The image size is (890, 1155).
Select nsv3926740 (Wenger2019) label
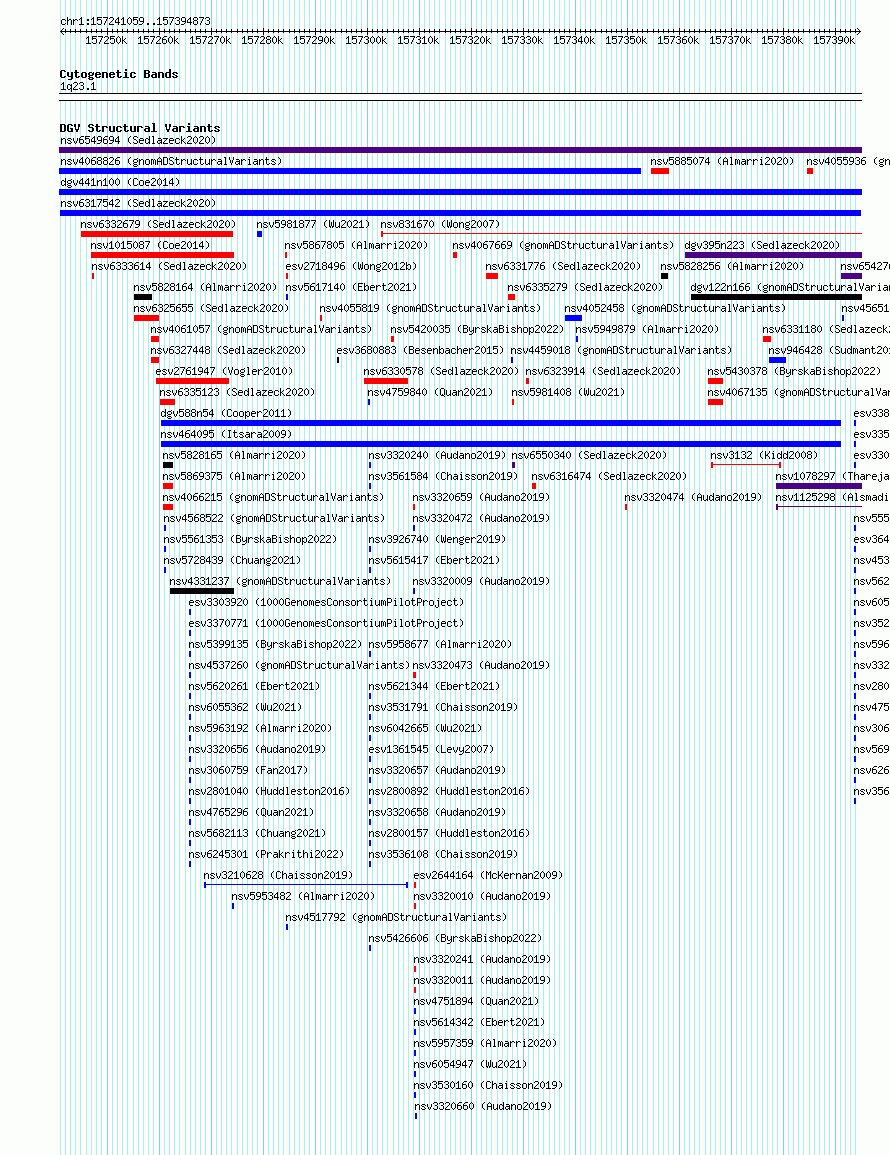pos(437,539)
